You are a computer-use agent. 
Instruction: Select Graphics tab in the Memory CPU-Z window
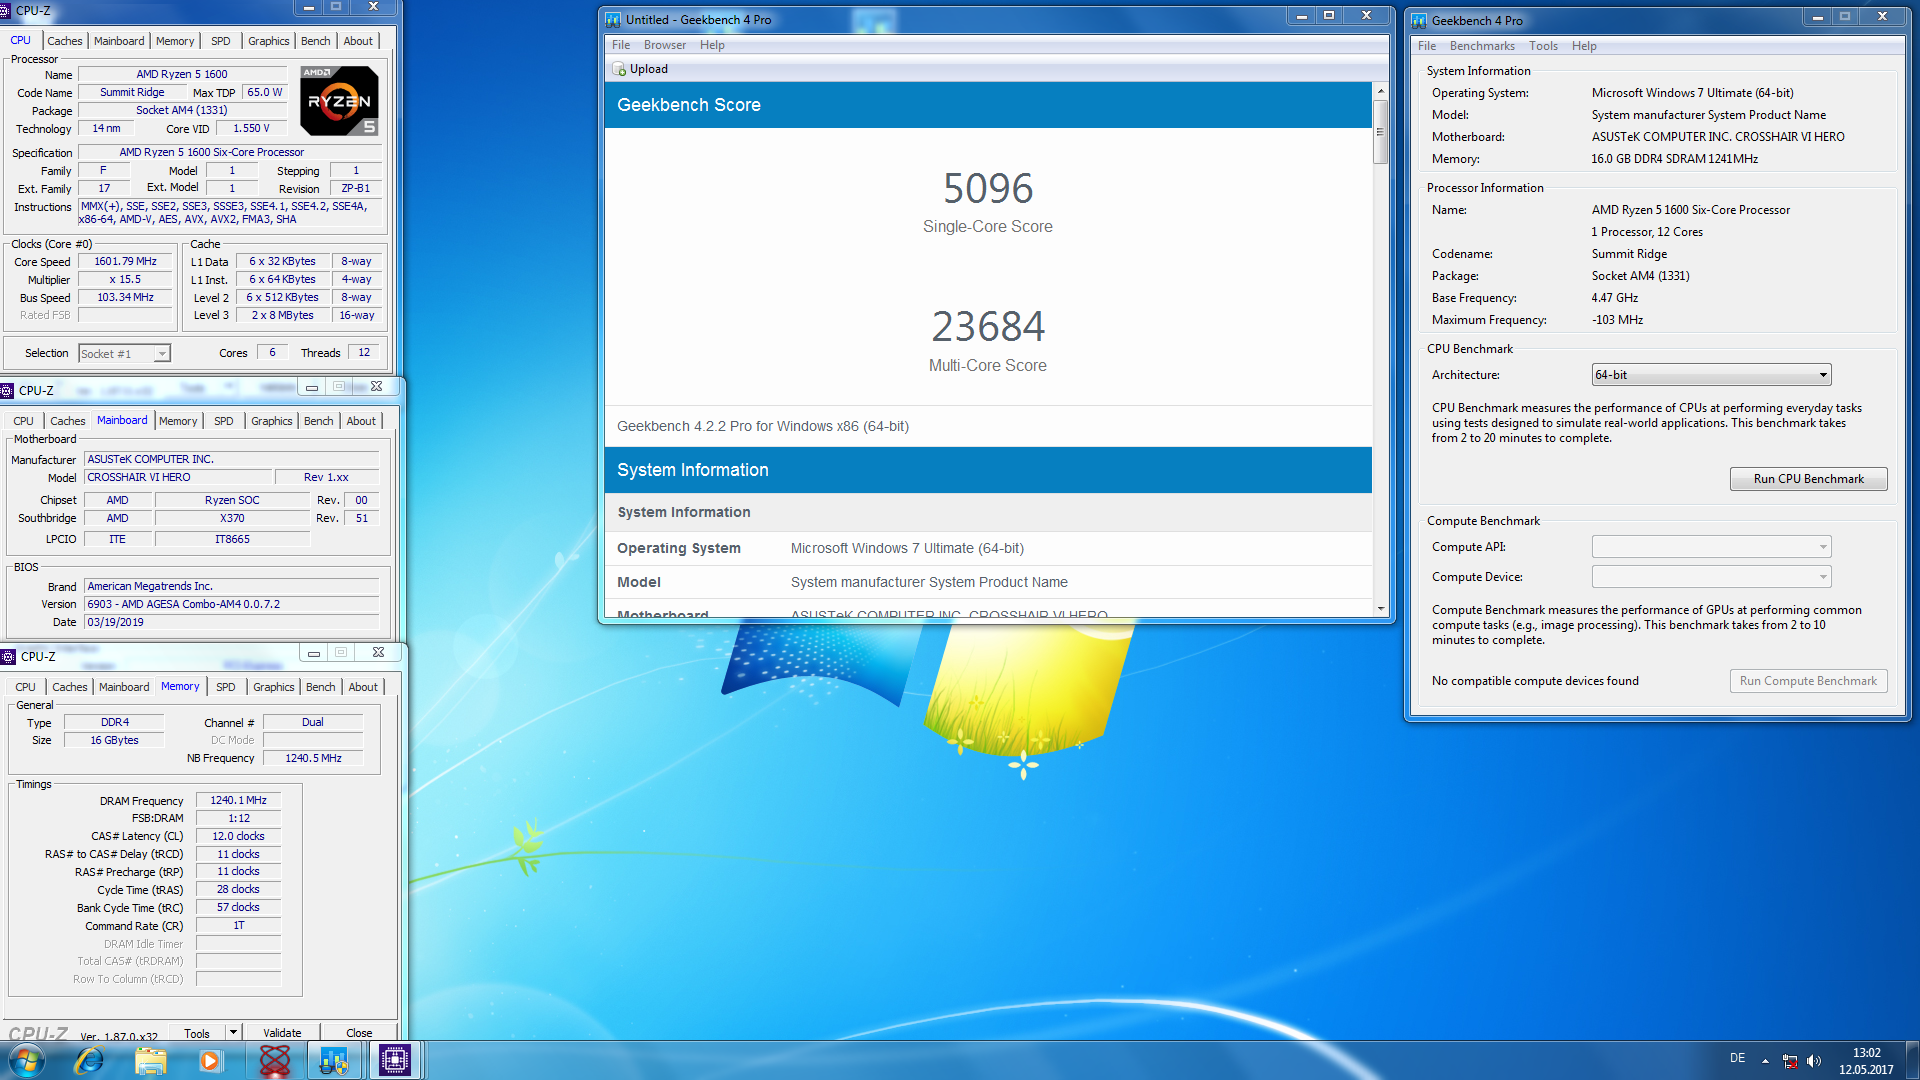pyautogui.click(x=274, y=687)
